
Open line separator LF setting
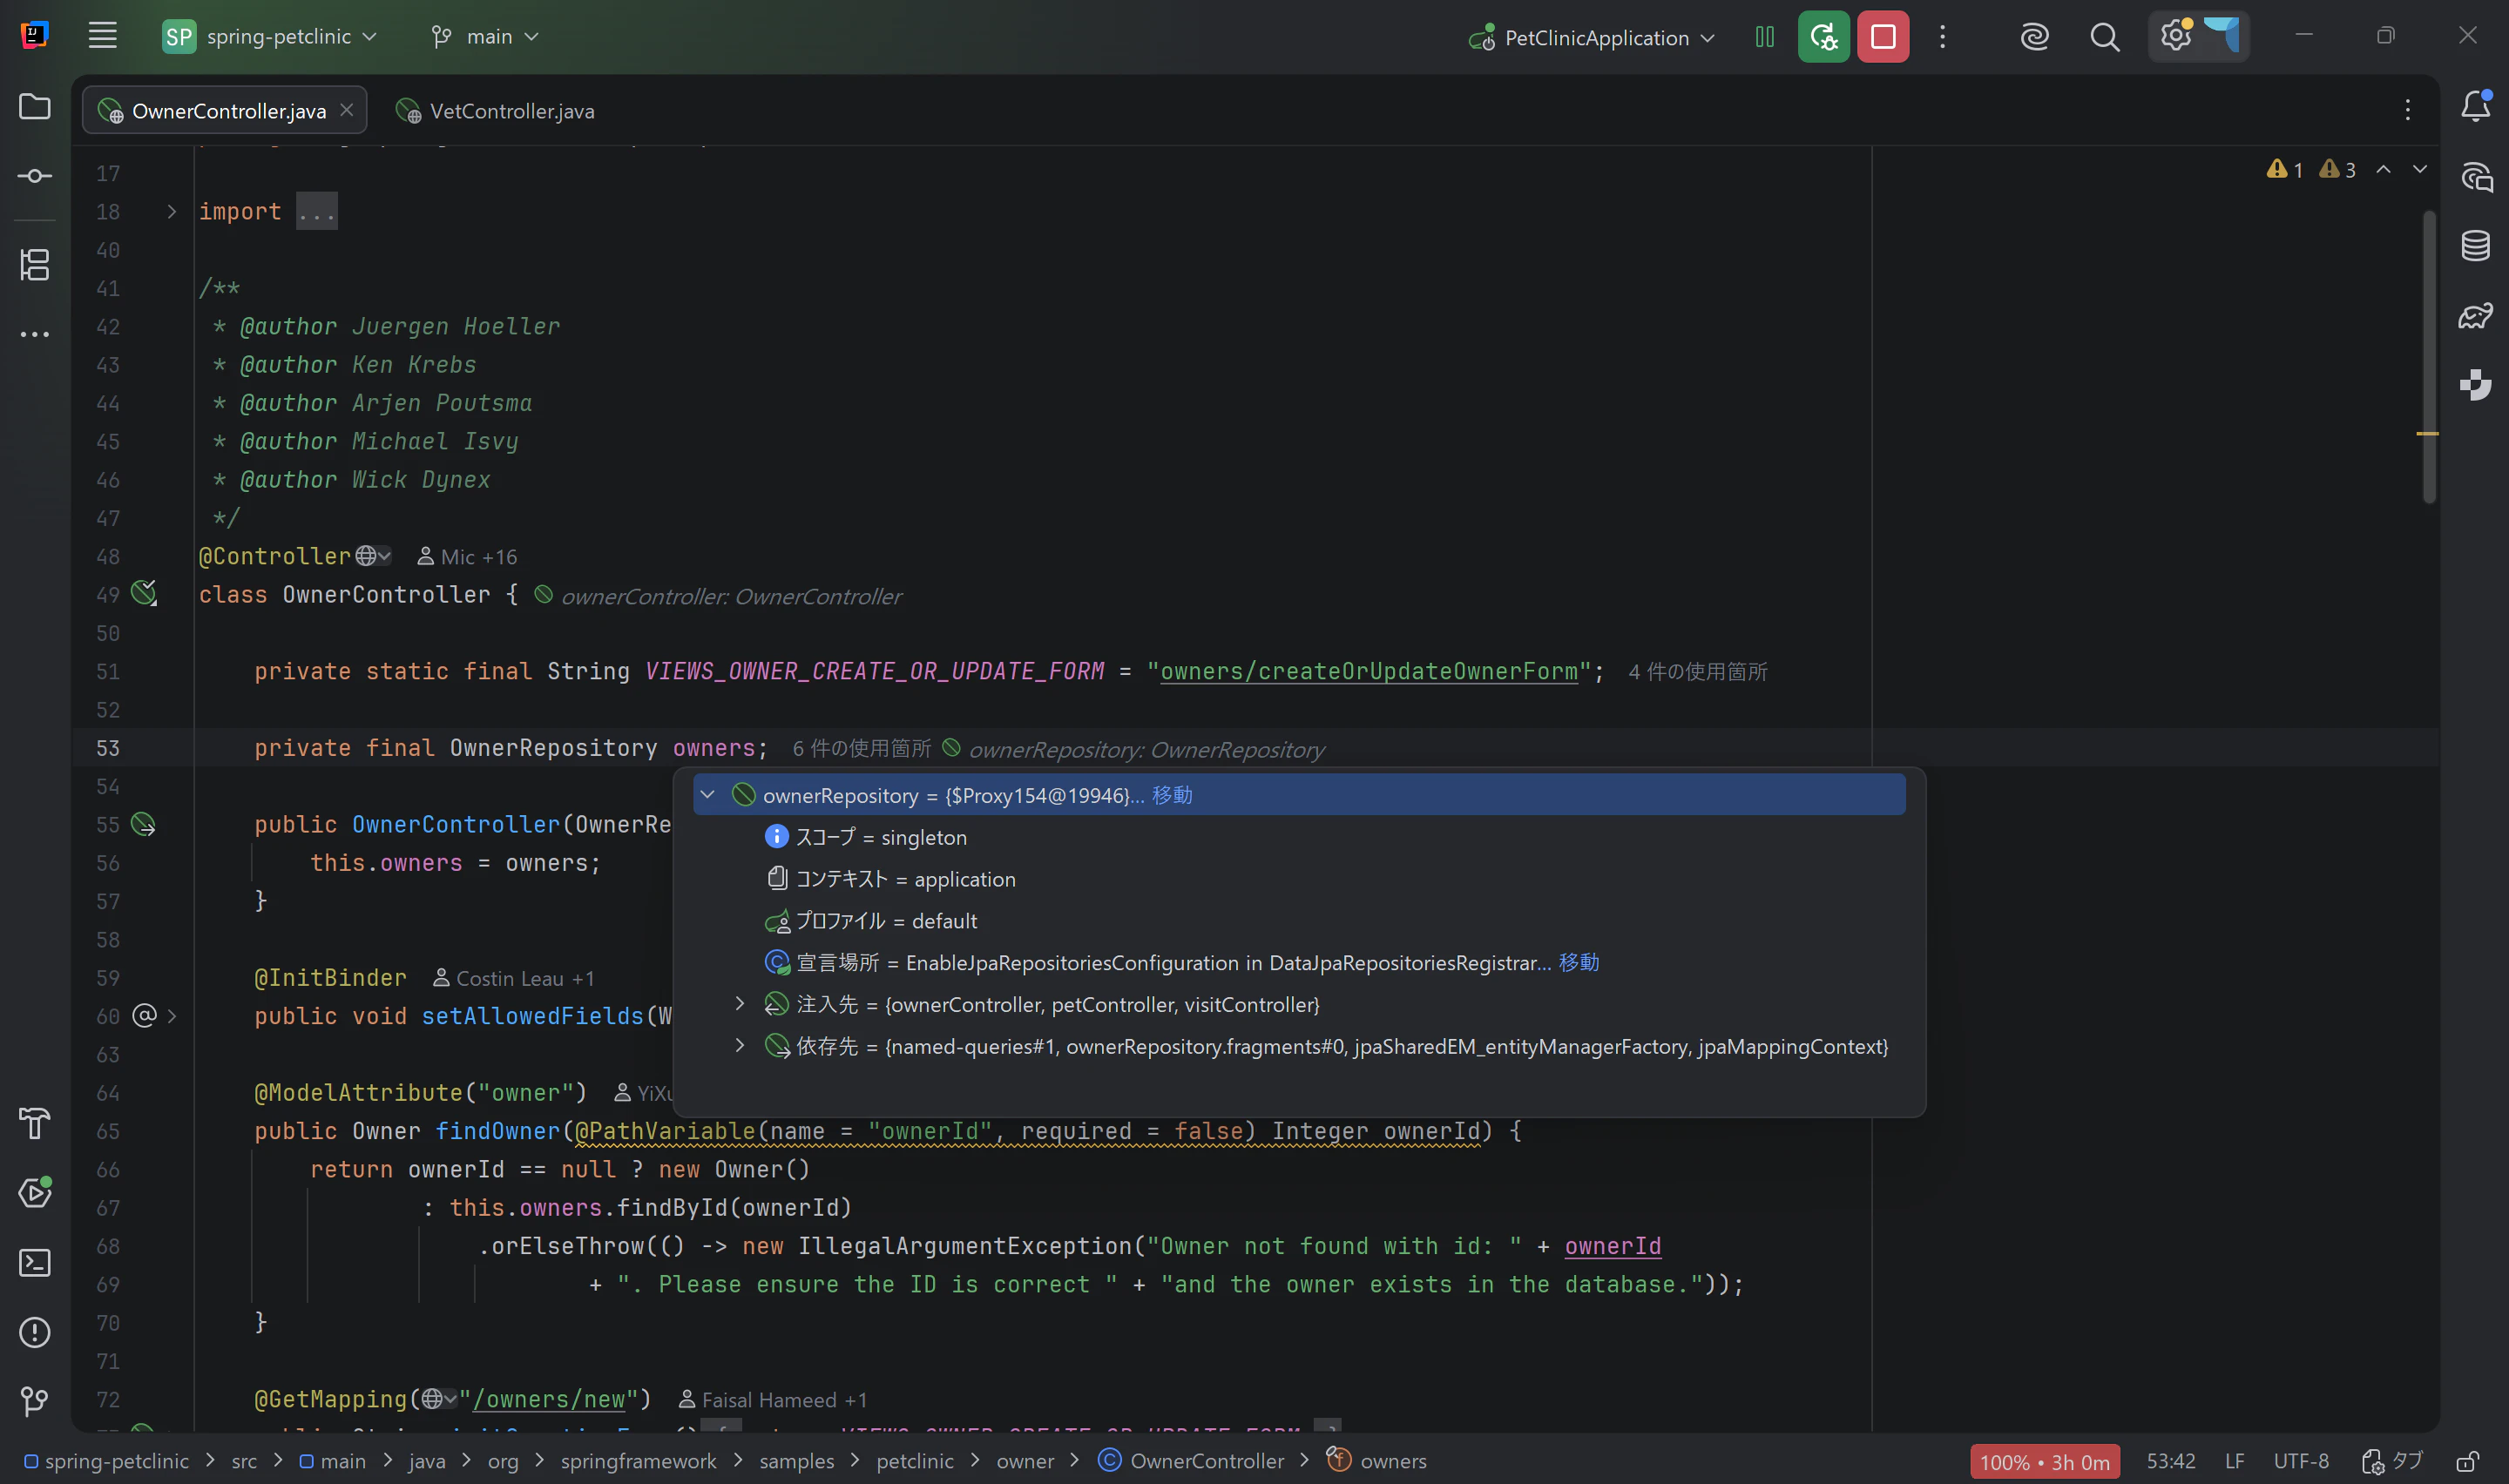click(x=2234, y=1461)
